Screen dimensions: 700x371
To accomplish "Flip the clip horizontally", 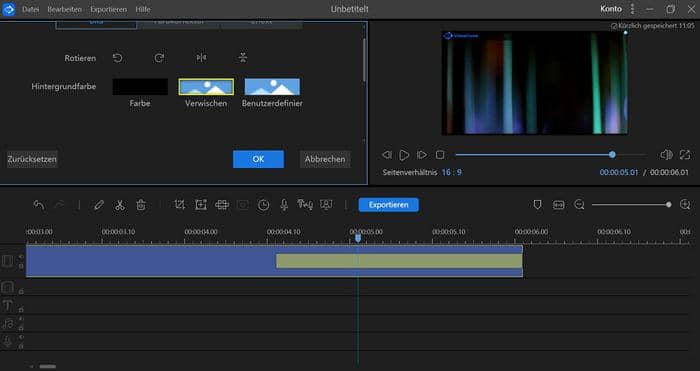I will [x=201, y=58].
